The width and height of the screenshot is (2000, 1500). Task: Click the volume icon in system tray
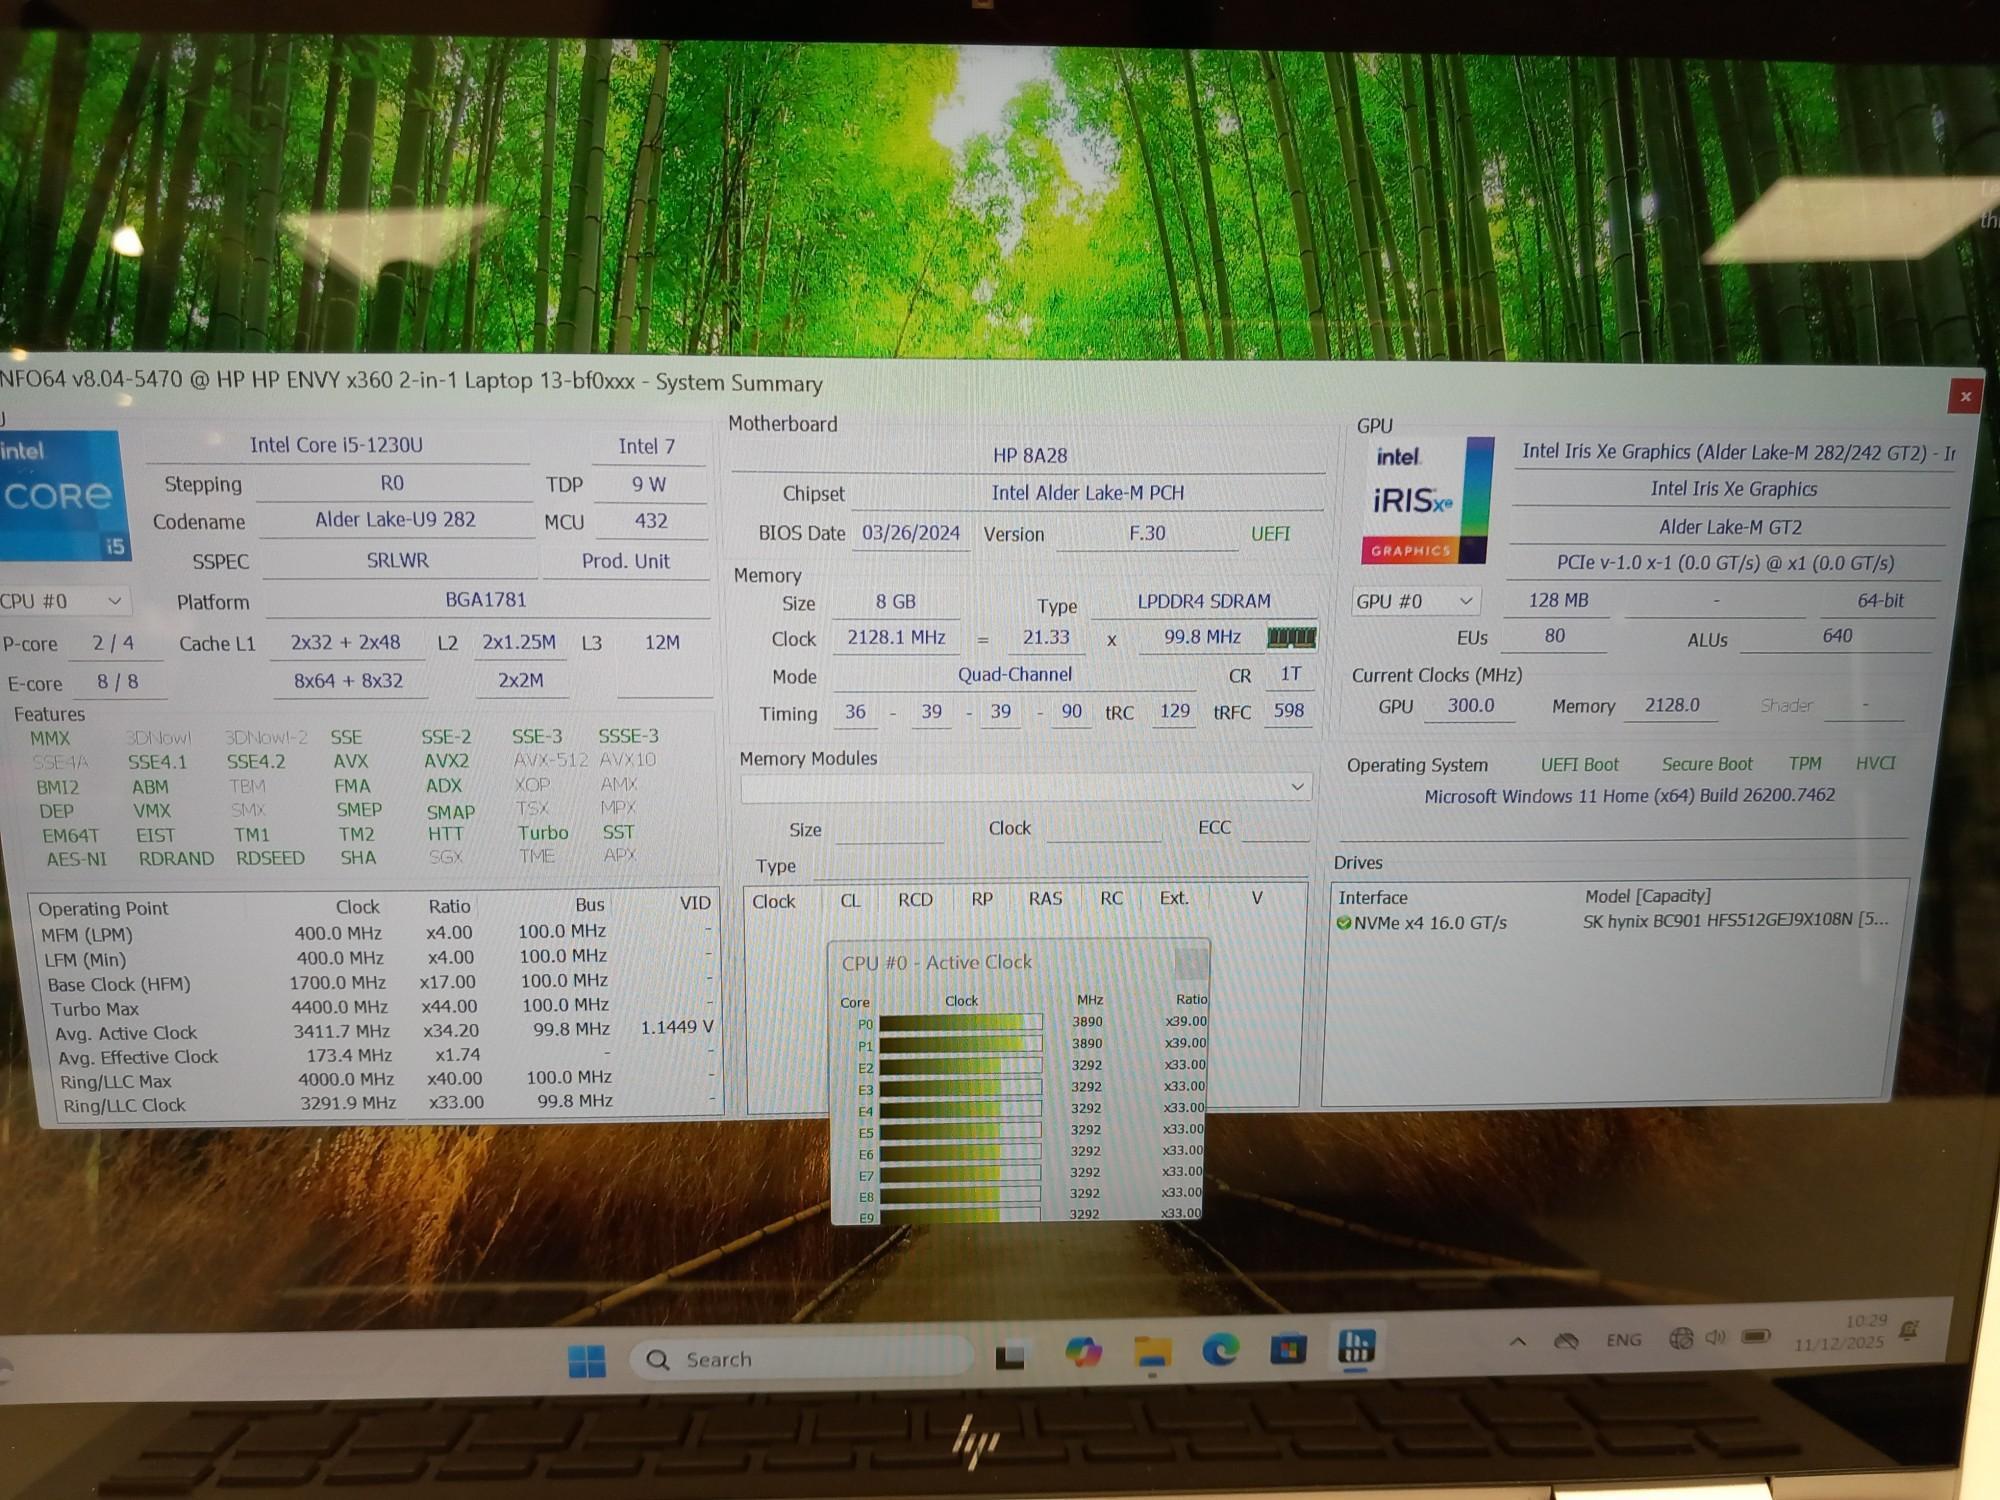[x=1716, y=1338]
